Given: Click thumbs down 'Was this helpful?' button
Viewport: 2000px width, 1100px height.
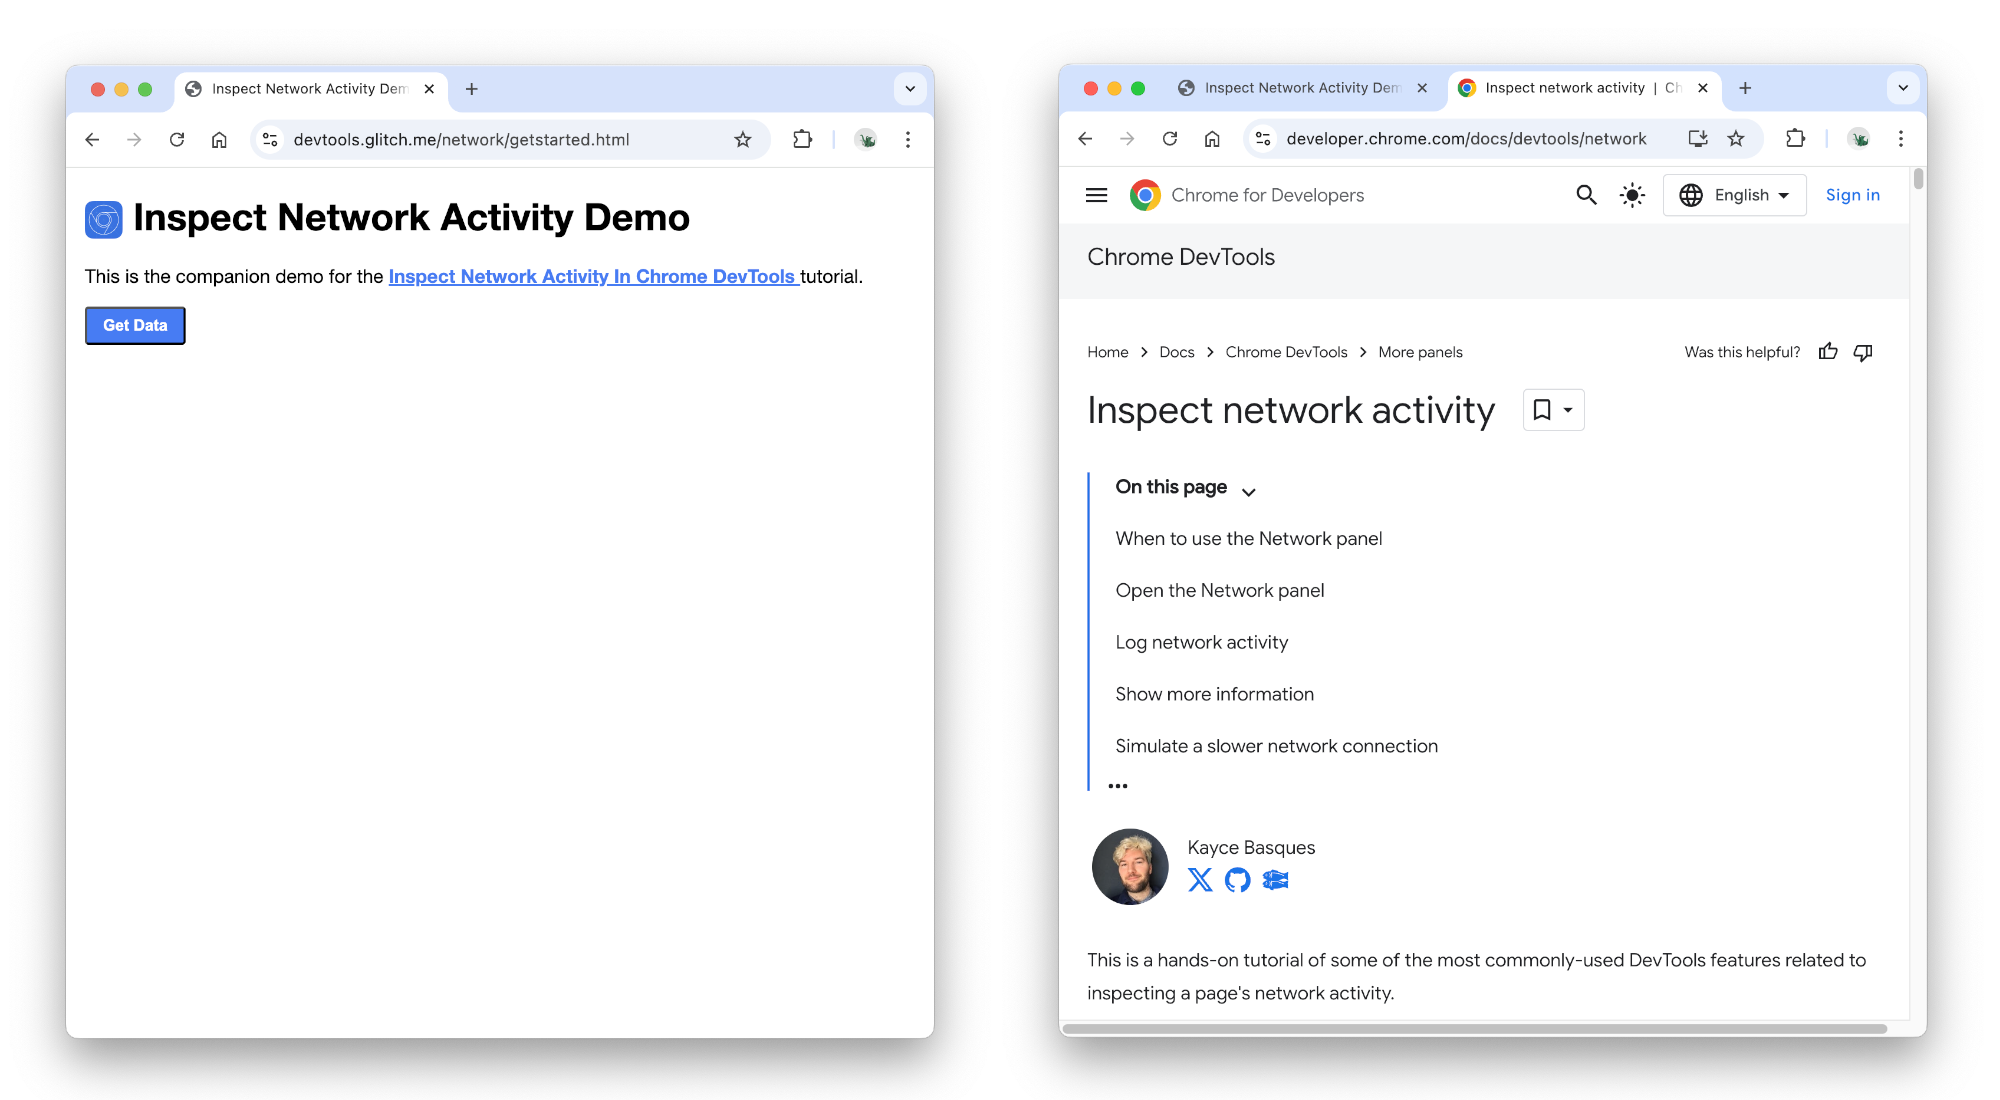Looking at the screenshot, I should coord(1866,352).
